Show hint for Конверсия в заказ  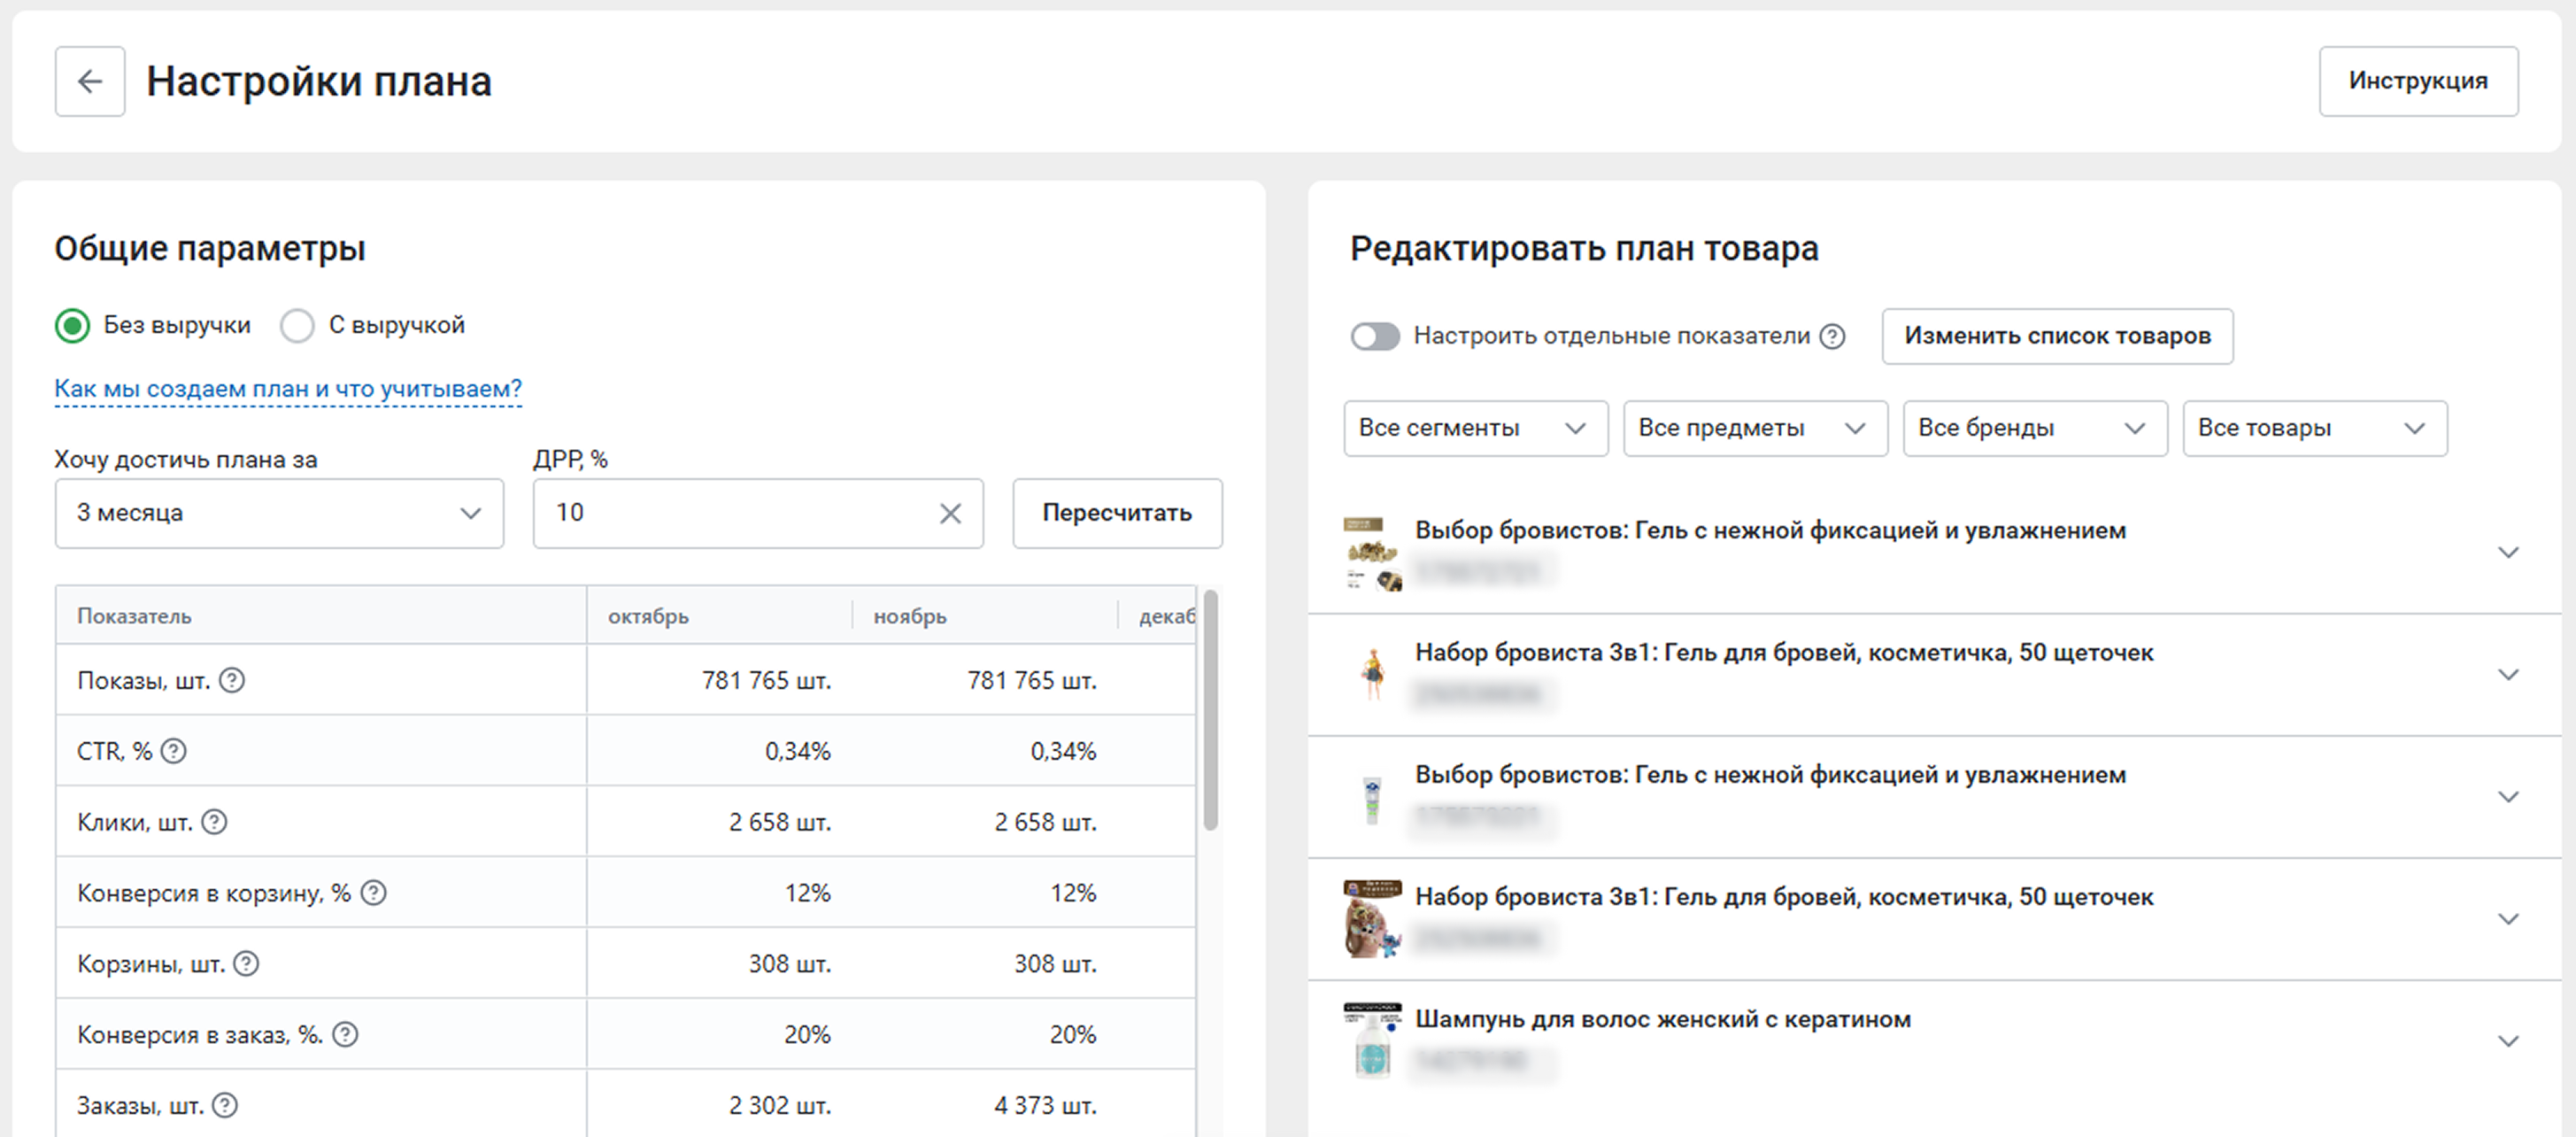coord(345,1035)
